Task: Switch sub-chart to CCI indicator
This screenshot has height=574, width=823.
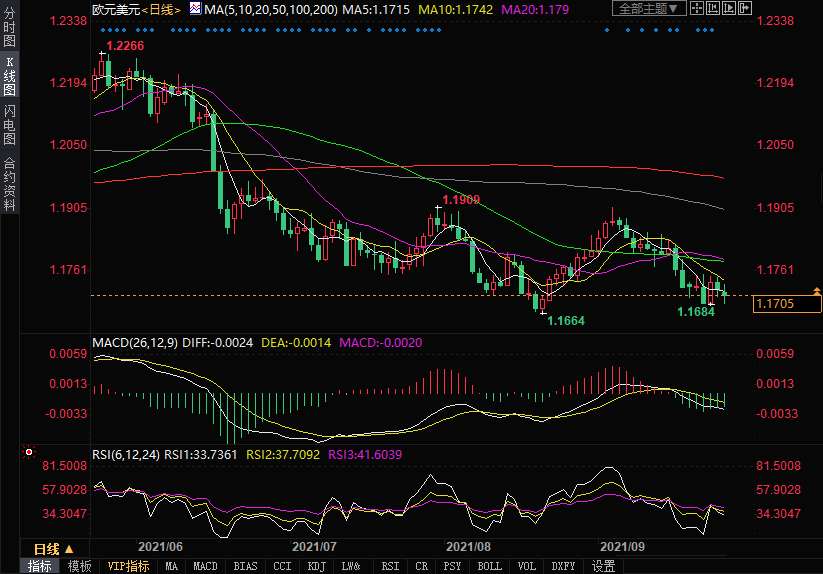Action: pyautogui.click(x=282, y=566)
